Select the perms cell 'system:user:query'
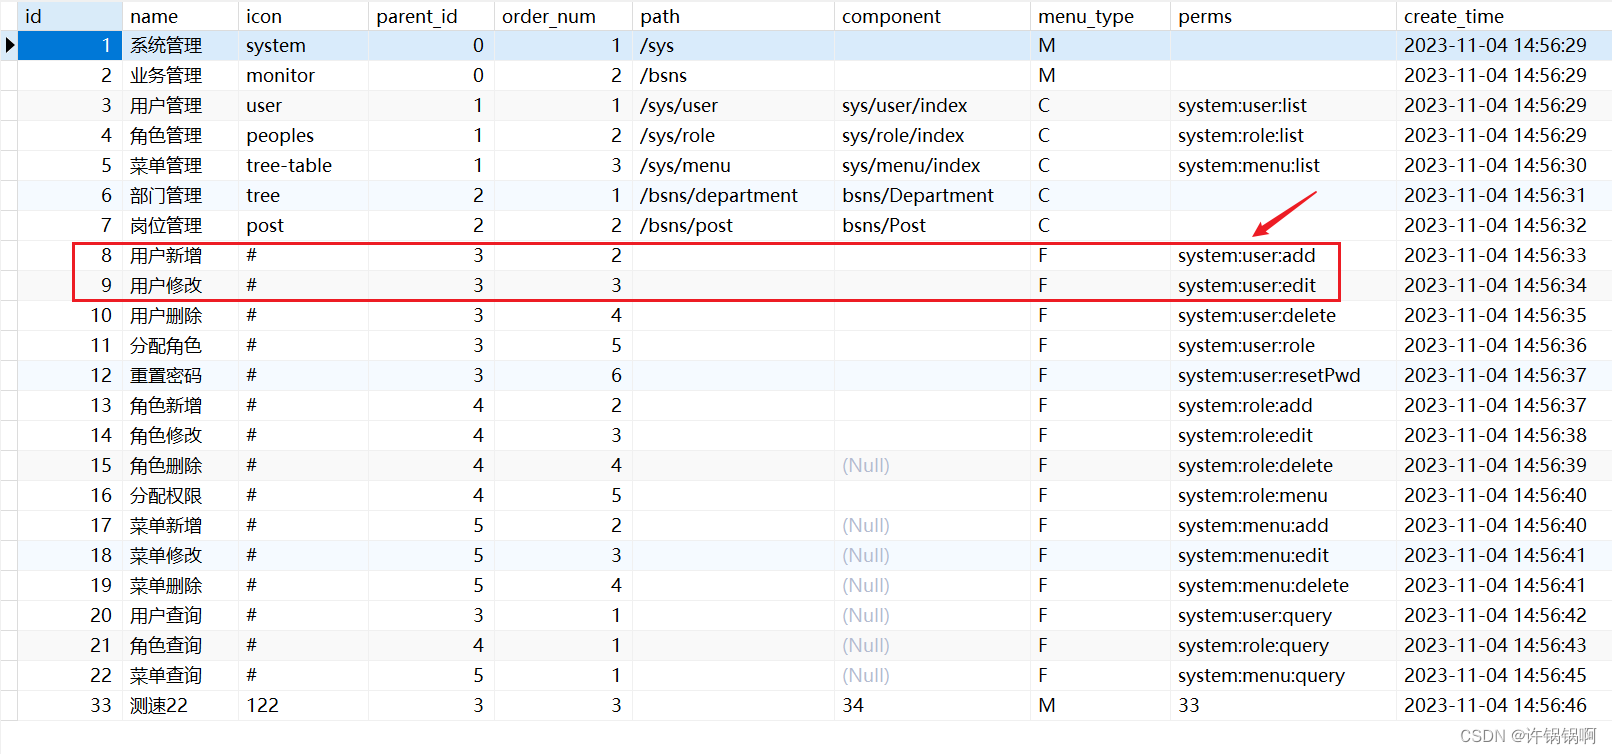 [1283, 616]
